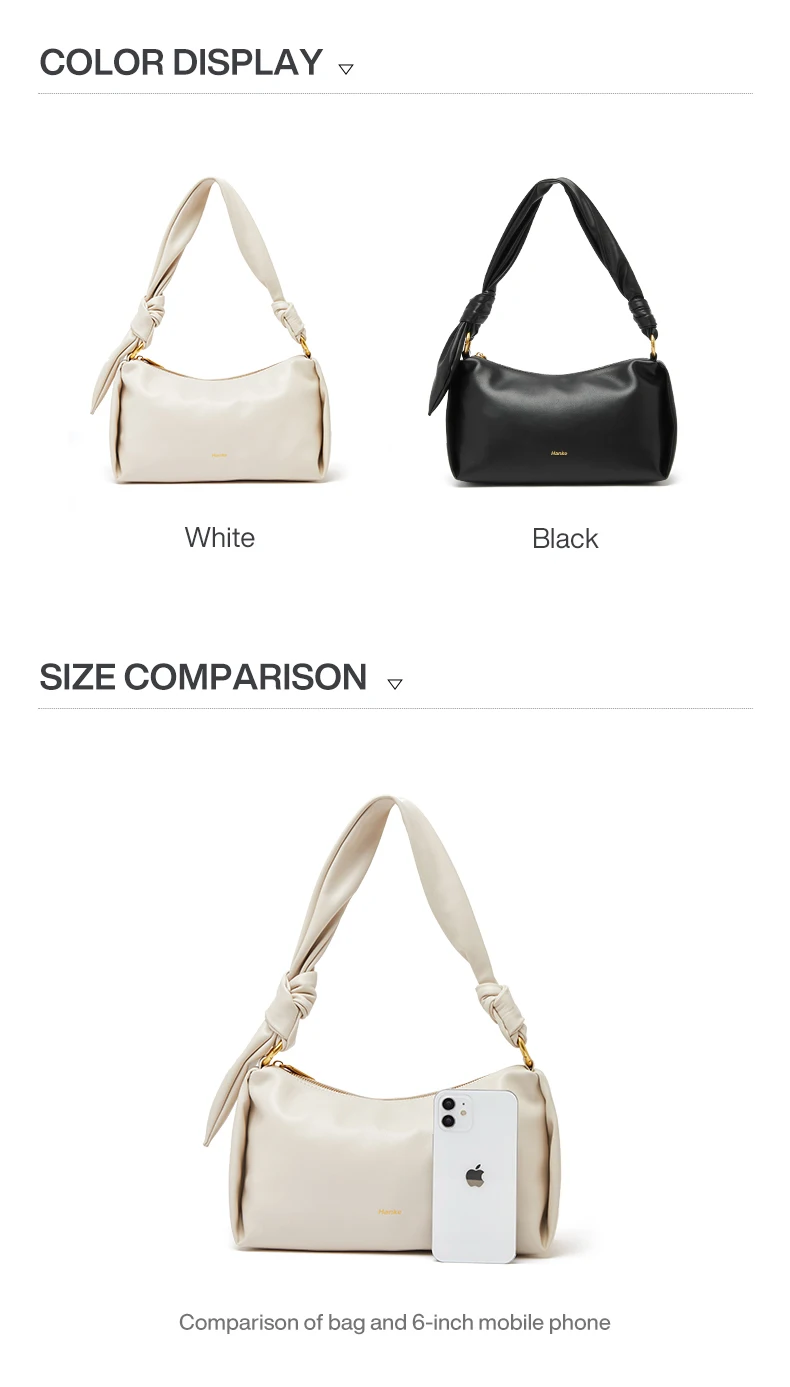The image size is (790, 1387).
Task: Click the Apple logo on the phone
Action: pos(475,1176)
